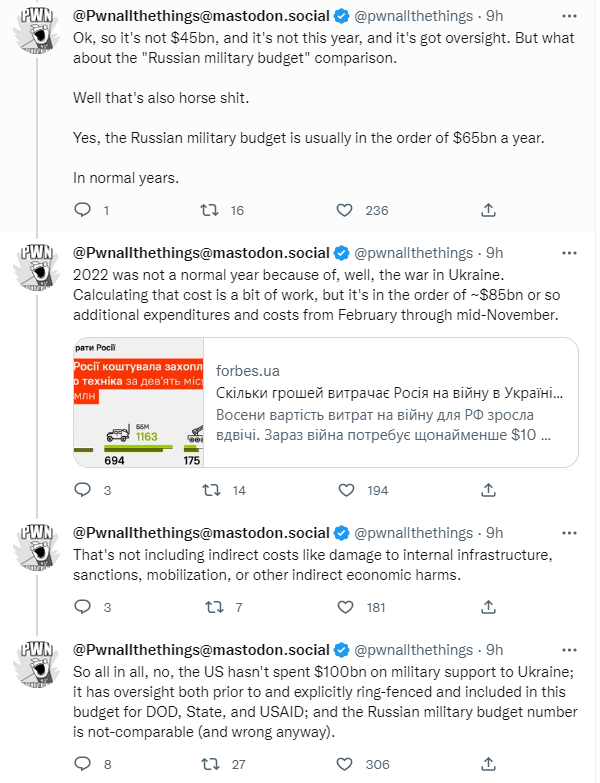Viewport: 600px width, 783px height.
Task: Like the tweet with 236 likes
Action: pos(343,210)
